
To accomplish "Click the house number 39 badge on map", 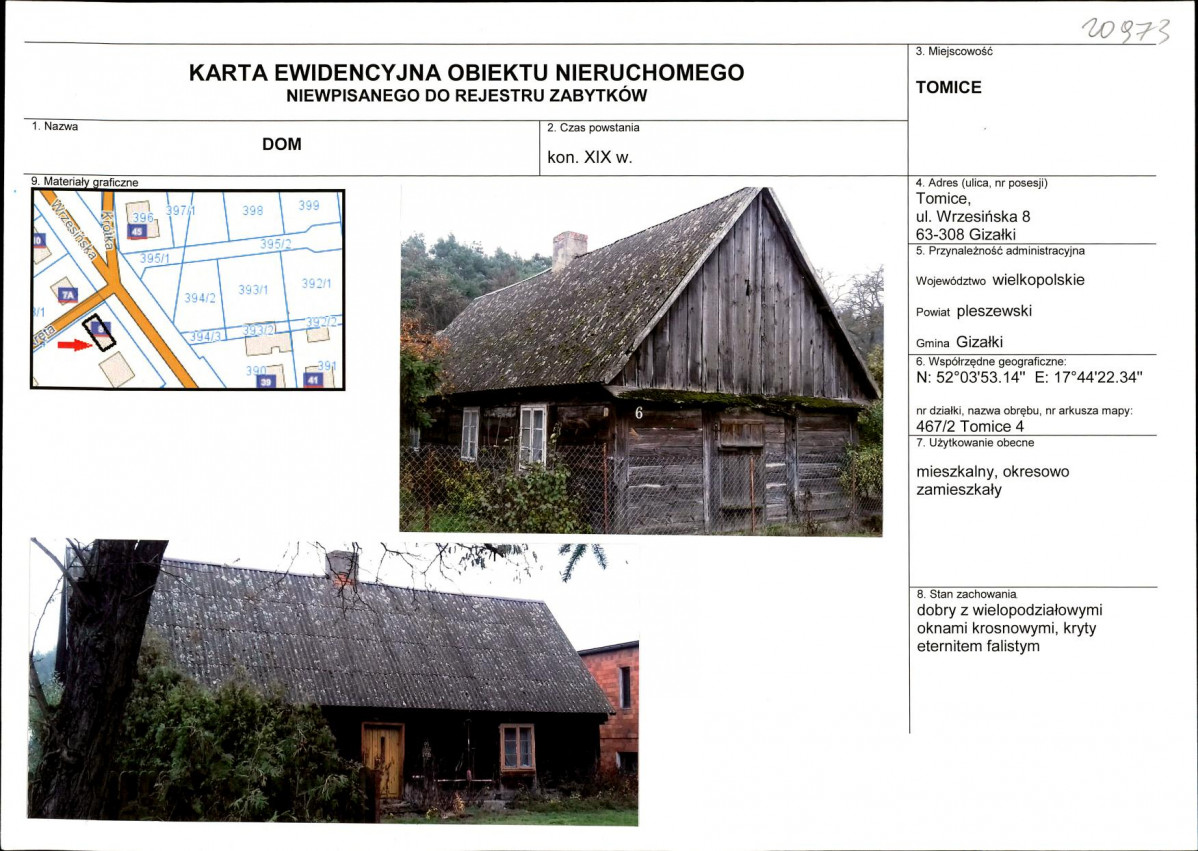I will [266, 381].
